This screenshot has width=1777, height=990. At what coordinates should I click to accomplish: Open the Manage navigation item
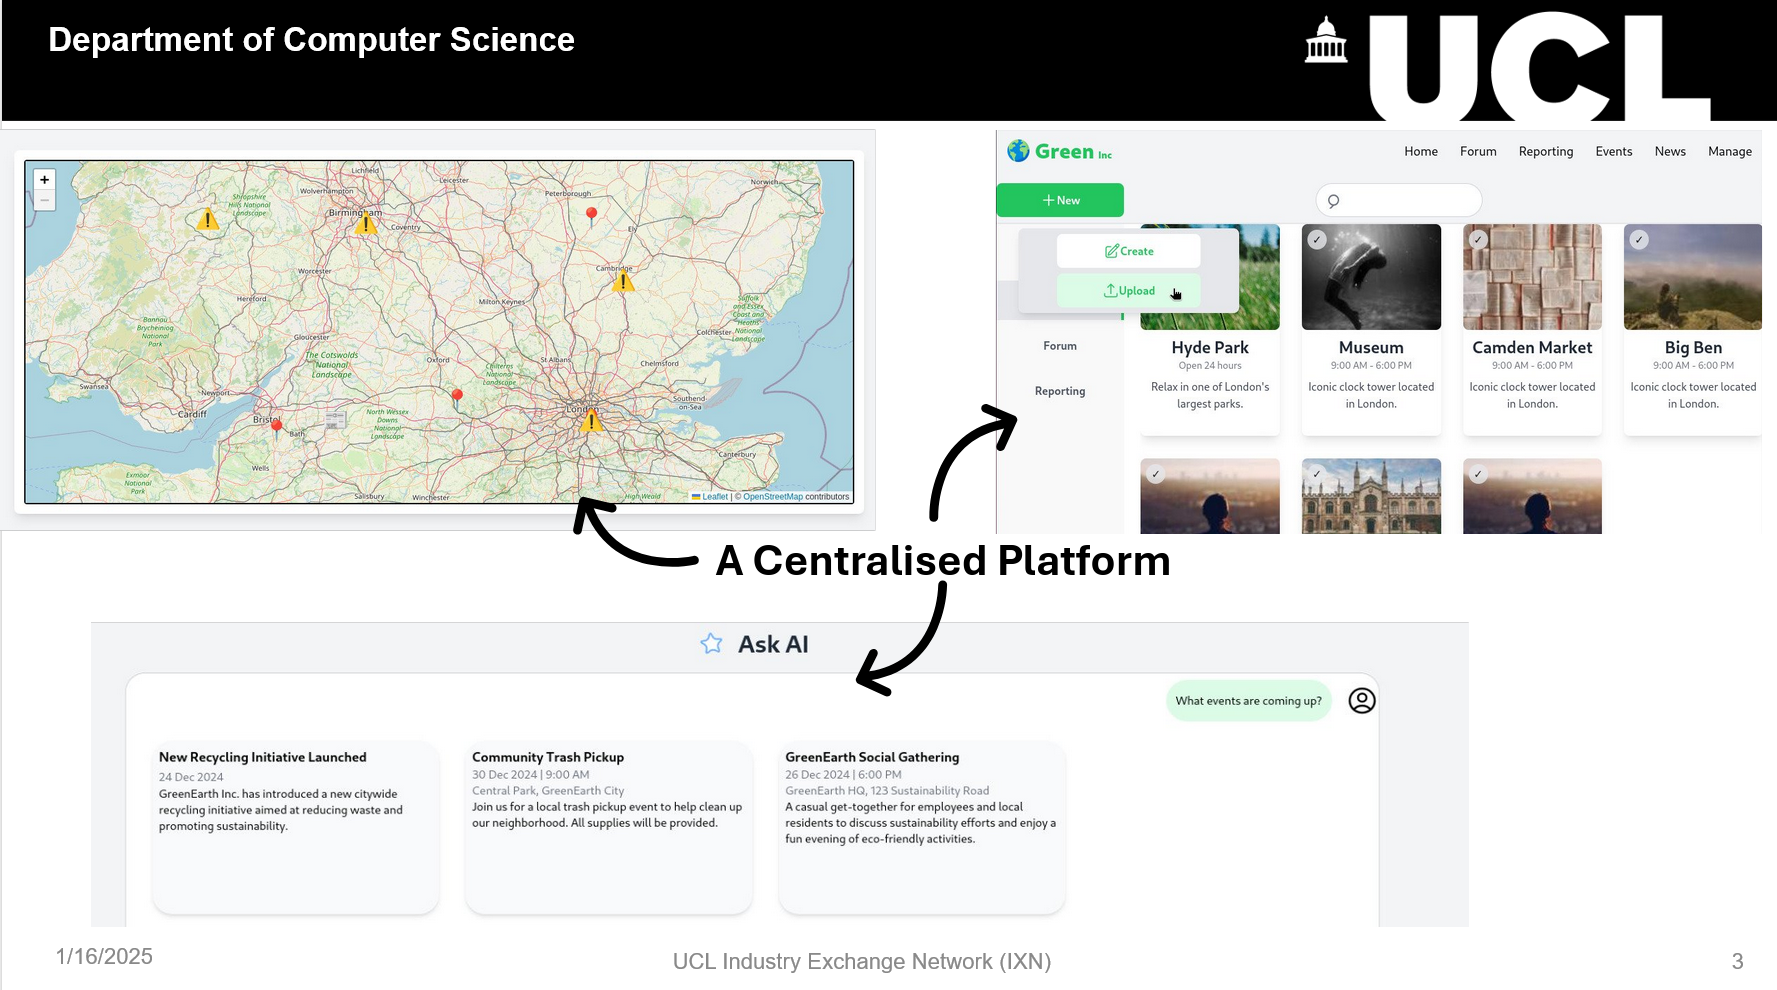(x=1729, y=152)
